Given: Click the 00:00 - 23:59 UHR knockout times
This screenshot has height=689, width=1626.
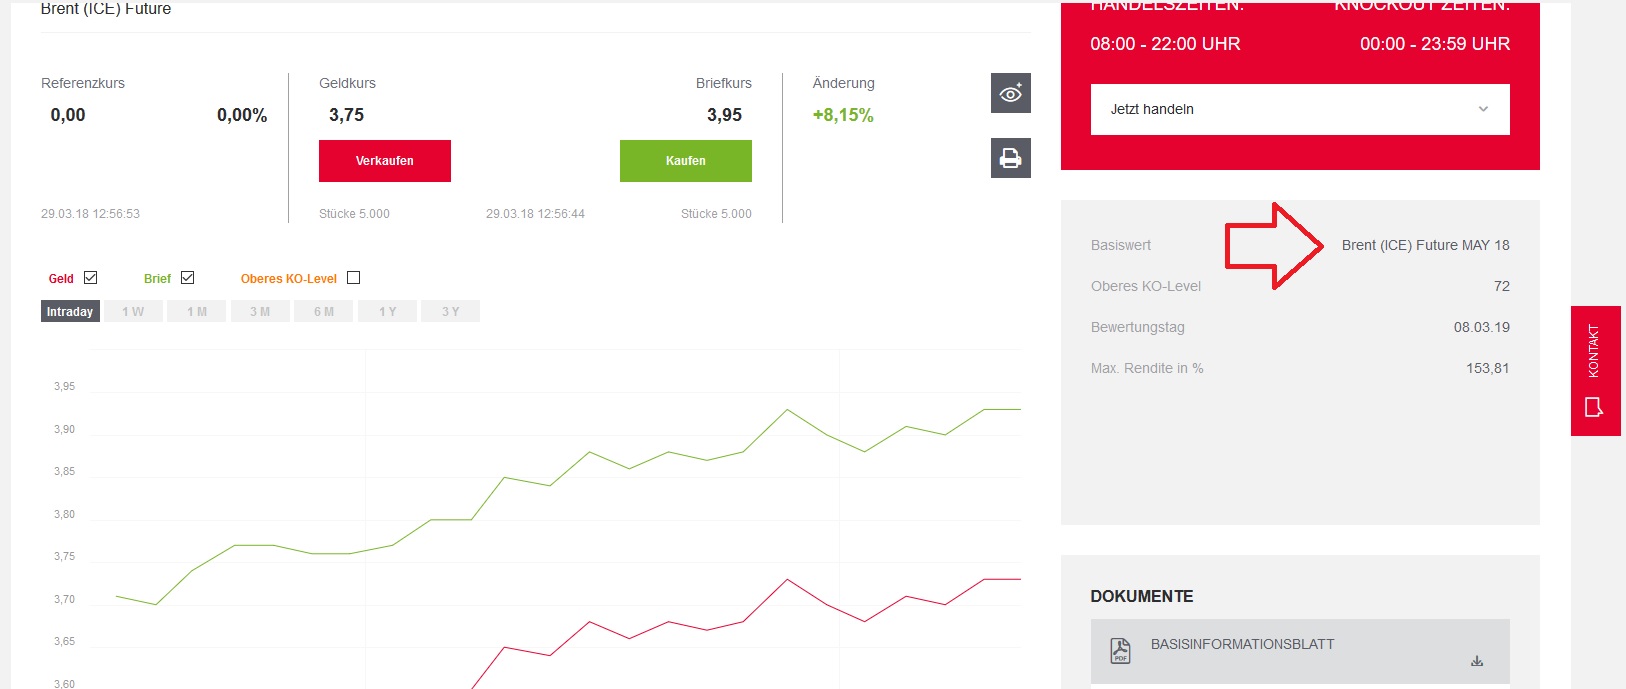Looking at the screenshot, I should 1435,44.
